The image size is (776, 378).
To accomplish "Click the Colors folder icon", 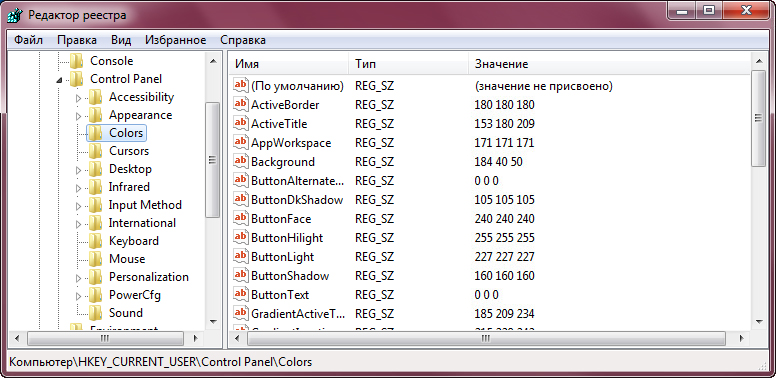I will (x=95, y=133).
